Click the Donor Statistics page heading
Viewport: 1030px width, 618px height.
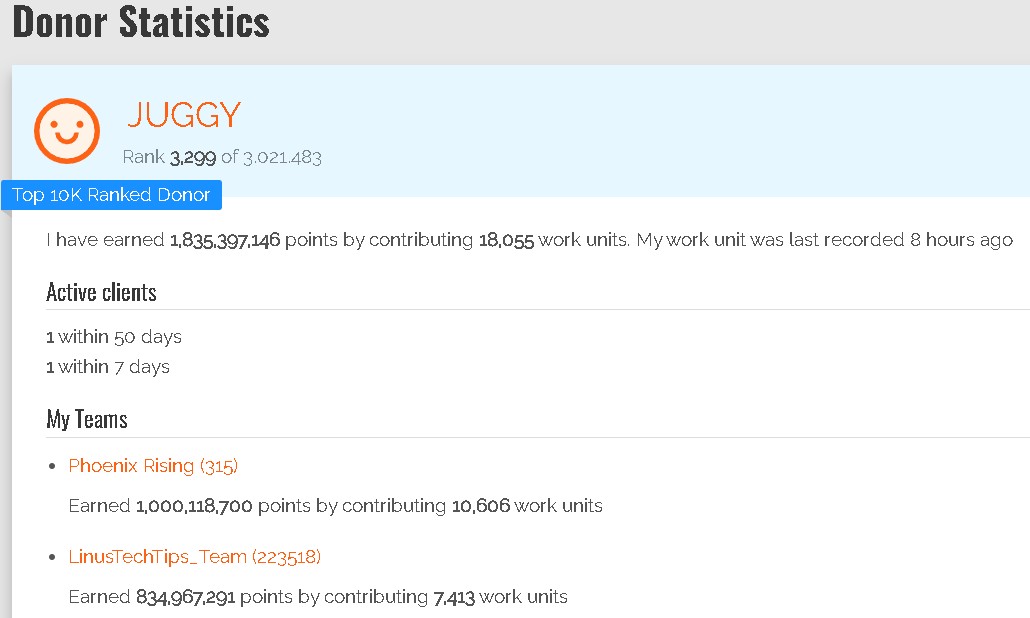click(141, 23)
